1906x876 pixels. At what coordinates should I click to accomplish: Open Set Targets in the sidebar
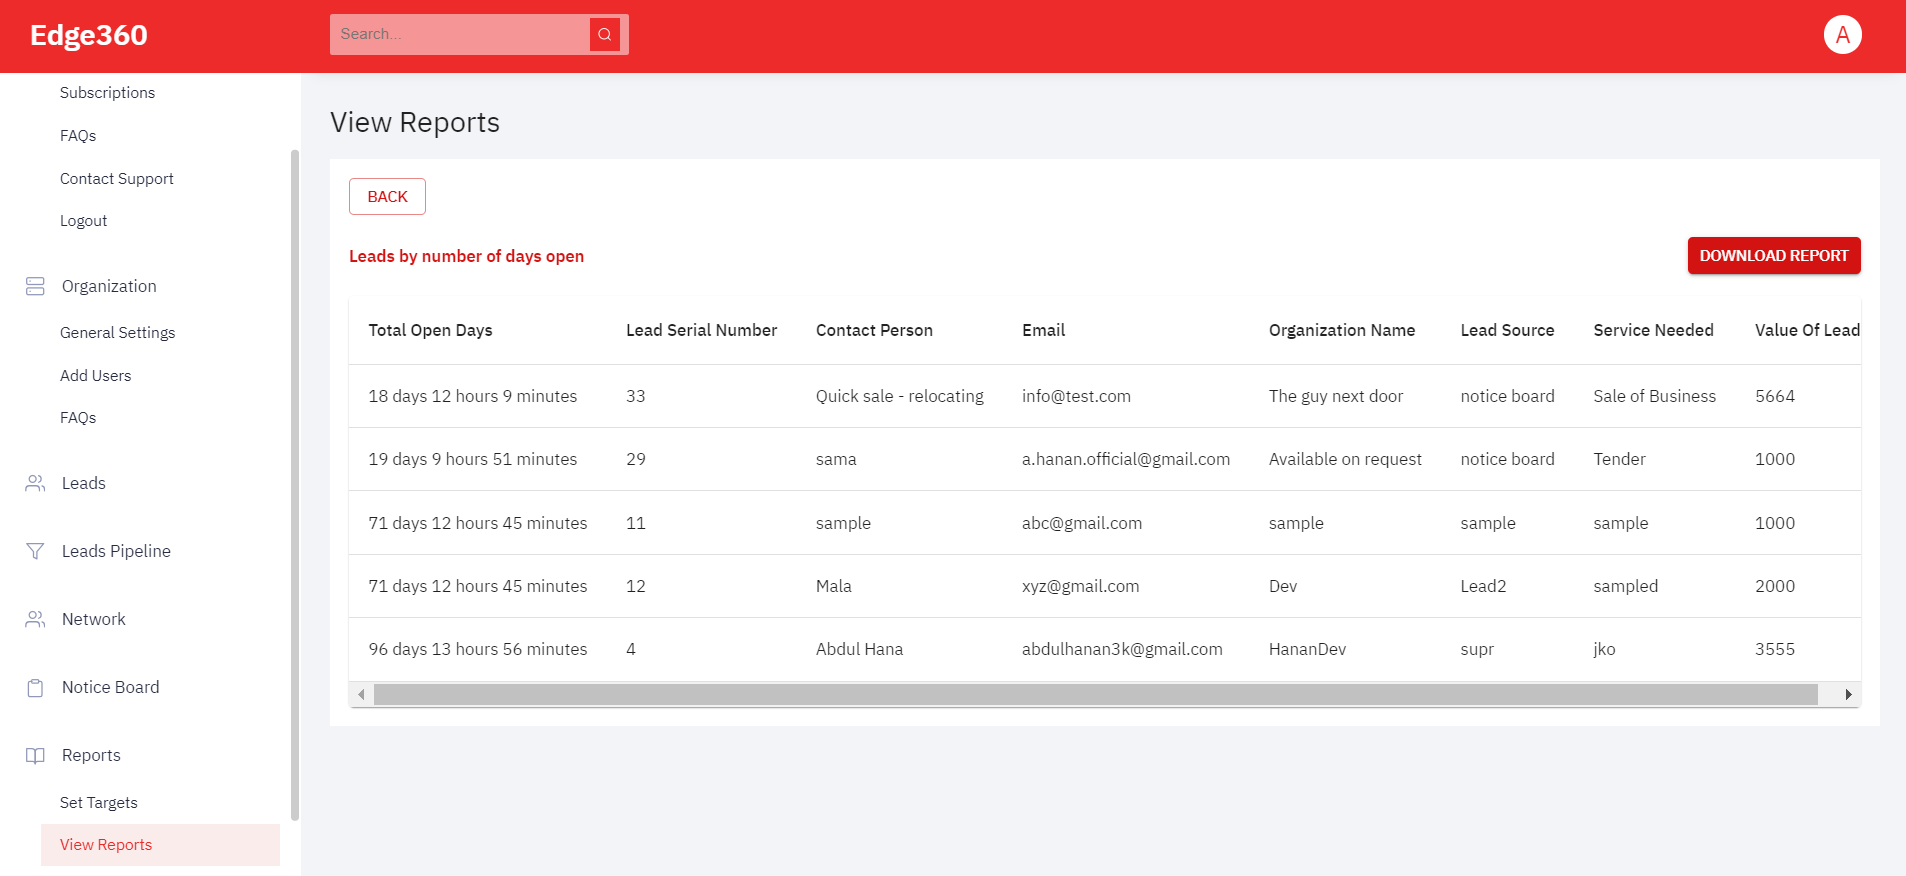pos(99,803)
